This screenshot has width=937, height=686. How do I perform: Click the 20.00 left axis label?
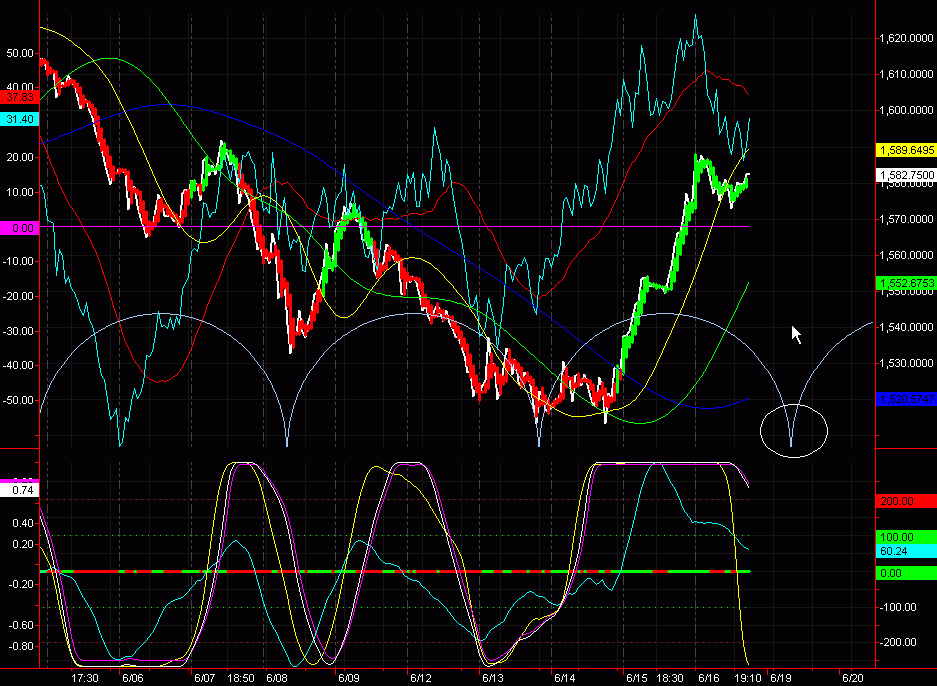coord(20,157)
